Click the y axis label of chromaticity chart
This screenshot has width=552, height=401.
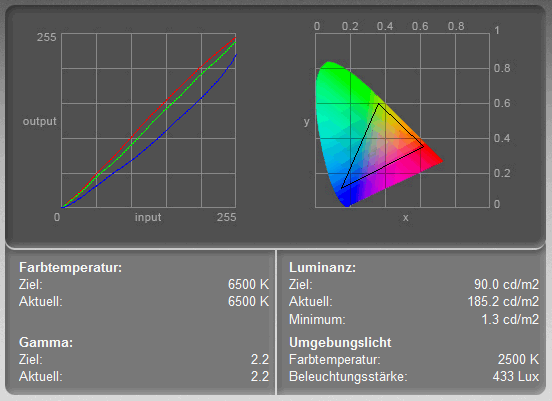point(307,122)
